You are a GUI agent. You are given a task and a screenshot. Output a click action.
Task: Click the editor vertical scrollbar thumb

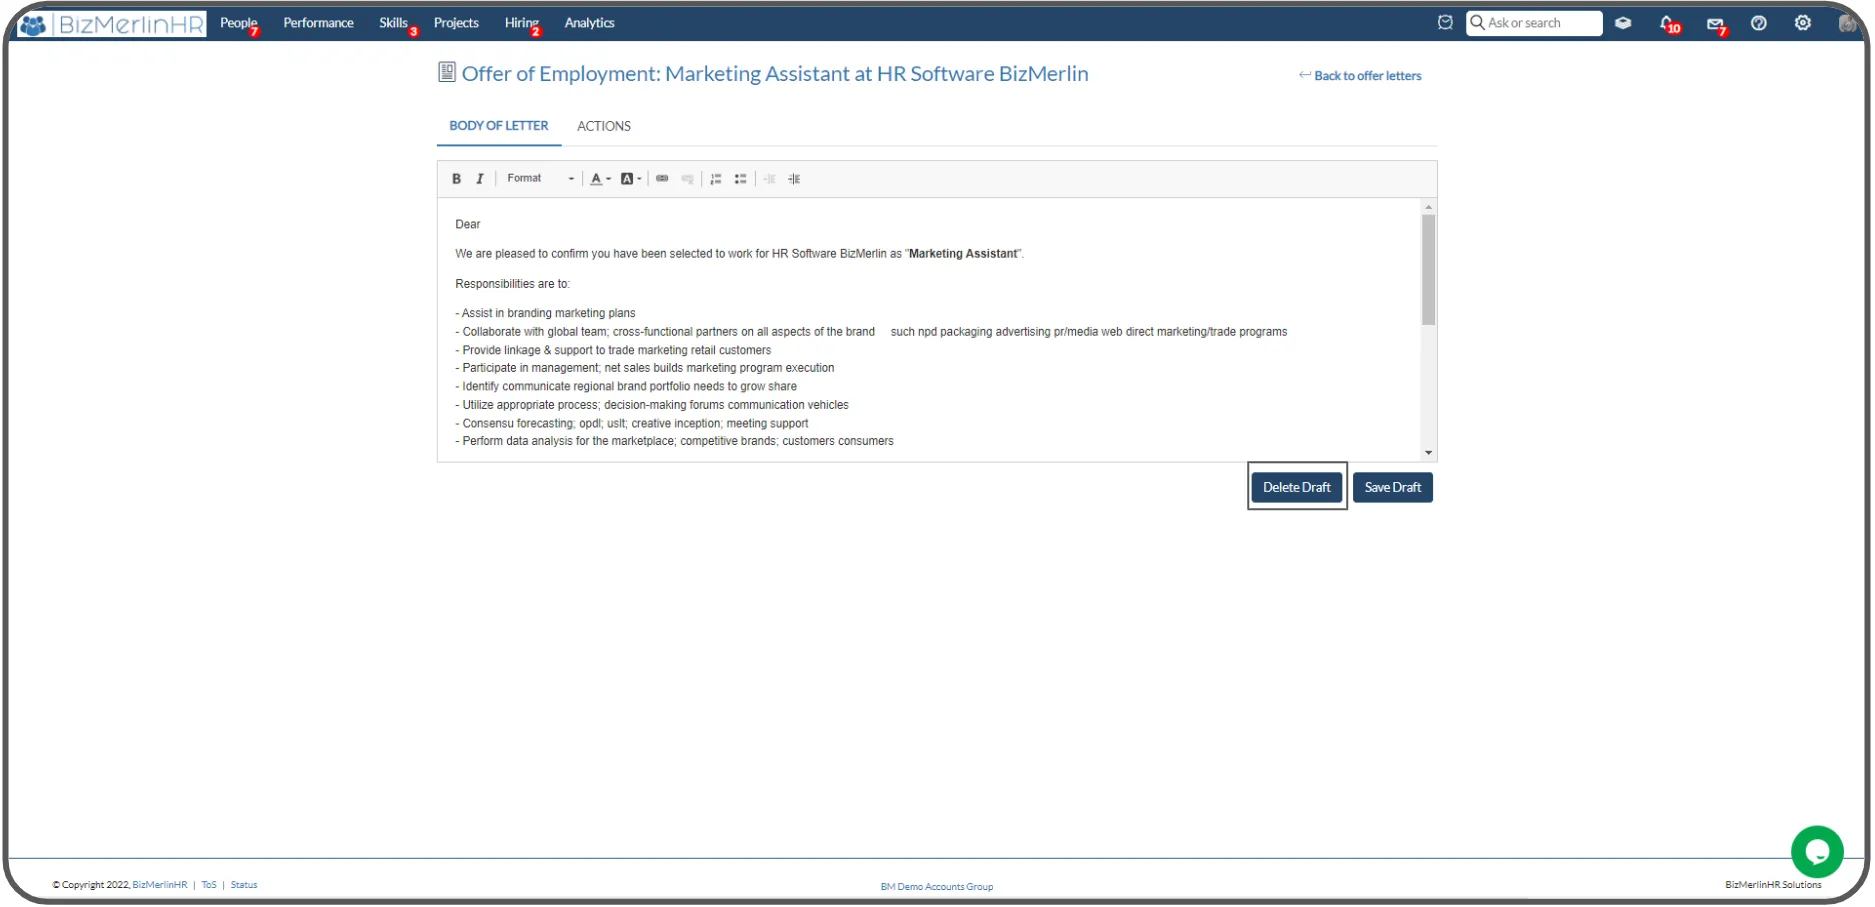1429,270
